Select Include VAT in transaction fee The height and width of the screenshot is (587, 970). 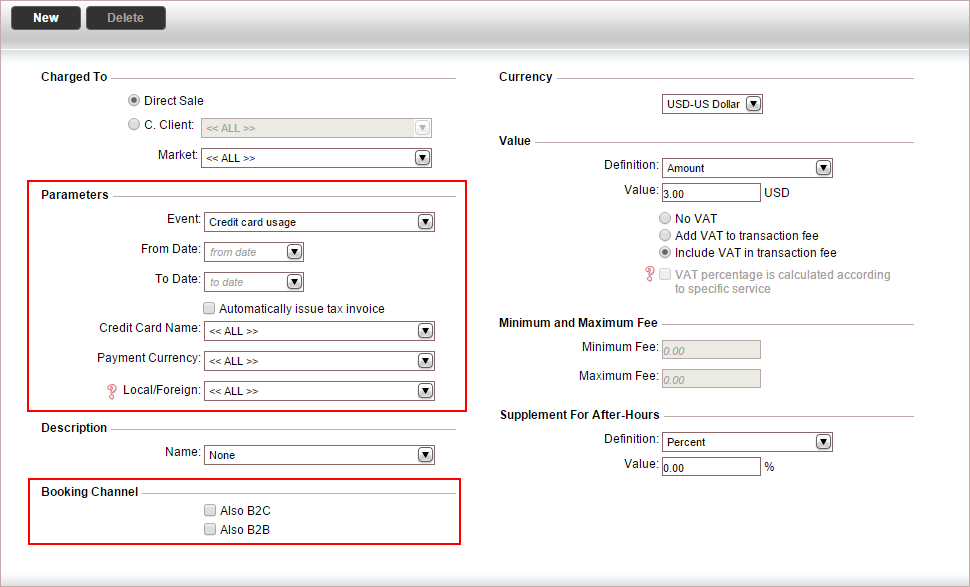(665, 252)
